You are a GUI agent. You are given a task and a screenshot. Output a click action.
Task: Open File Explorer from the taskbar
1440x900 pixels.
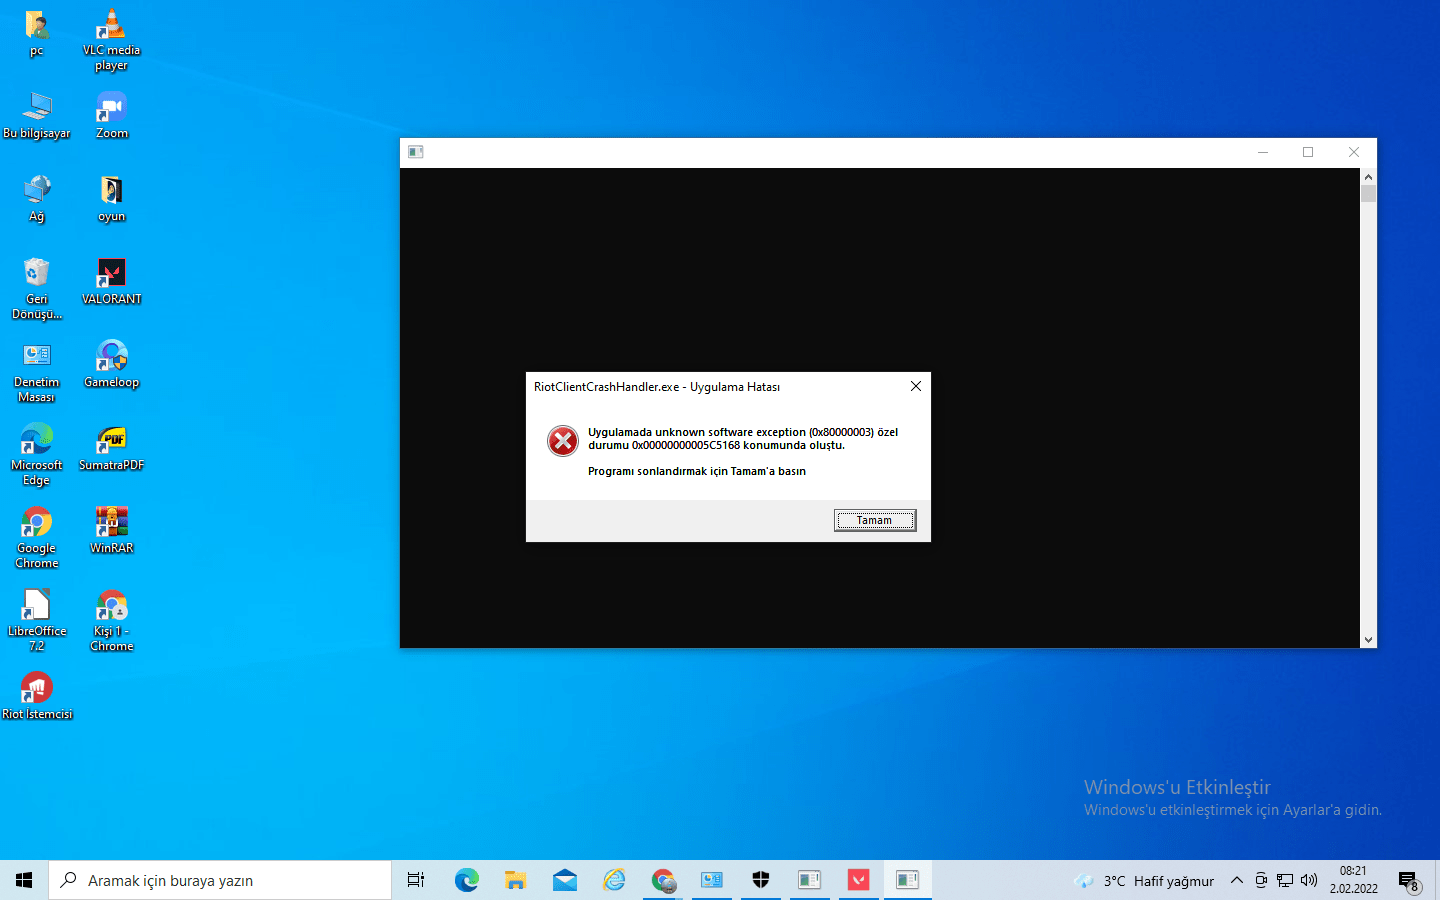516,880
